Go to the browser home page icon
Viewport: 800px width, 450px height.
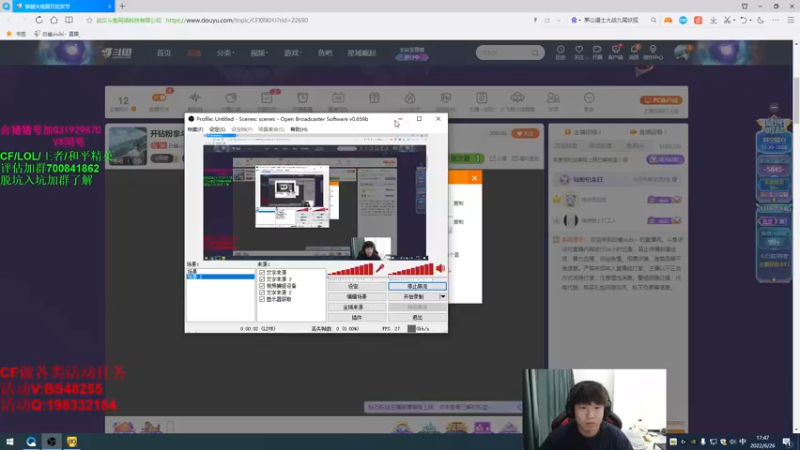pyautogui.click(x=54, y=20)
